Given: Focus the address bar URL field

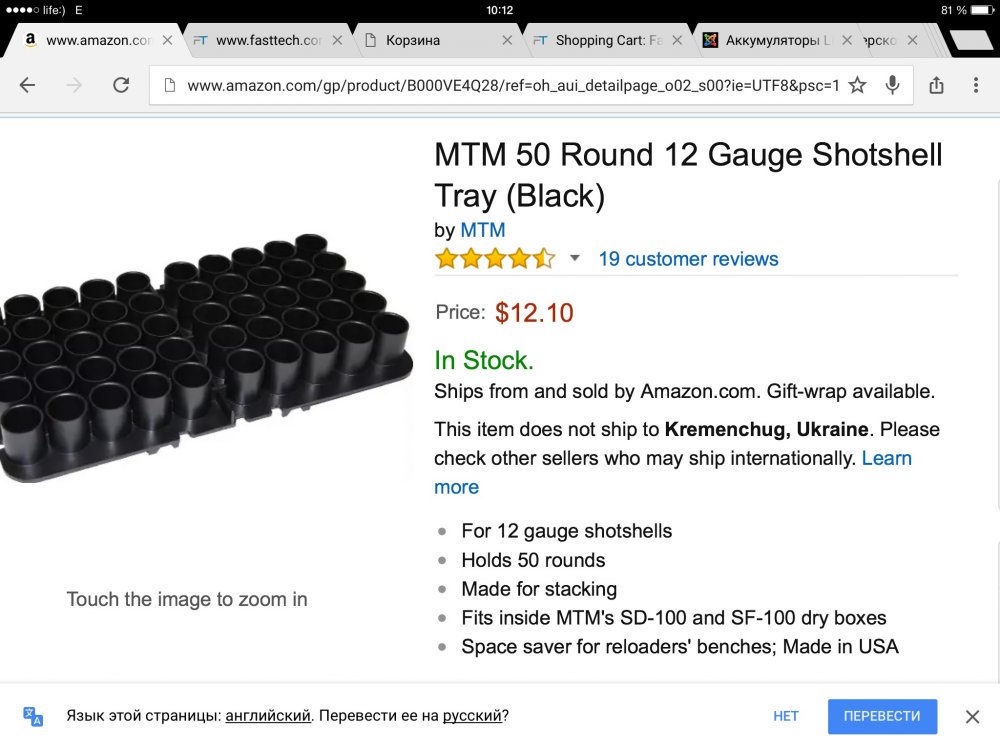Looking at the screenshot, I should tap(510, 85).
